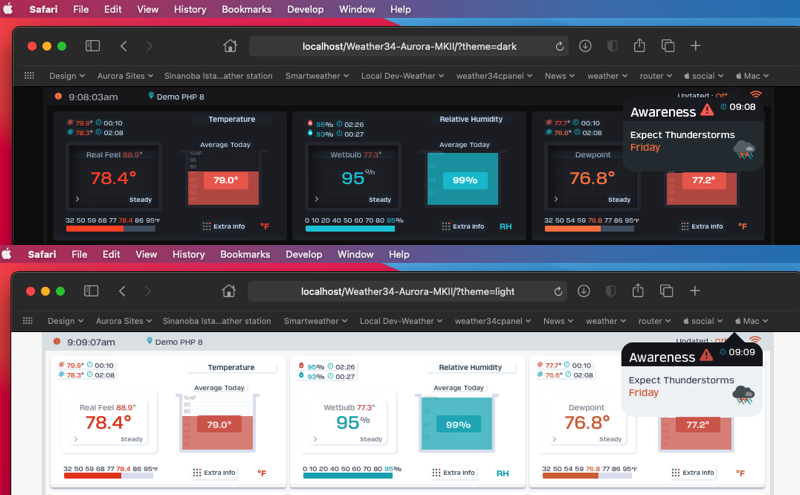Image resolution: width=800 pixels, height=495 pixels.
Task: Expand Real Feel chevron in dark Temperature card
Action: coord(77,199)
